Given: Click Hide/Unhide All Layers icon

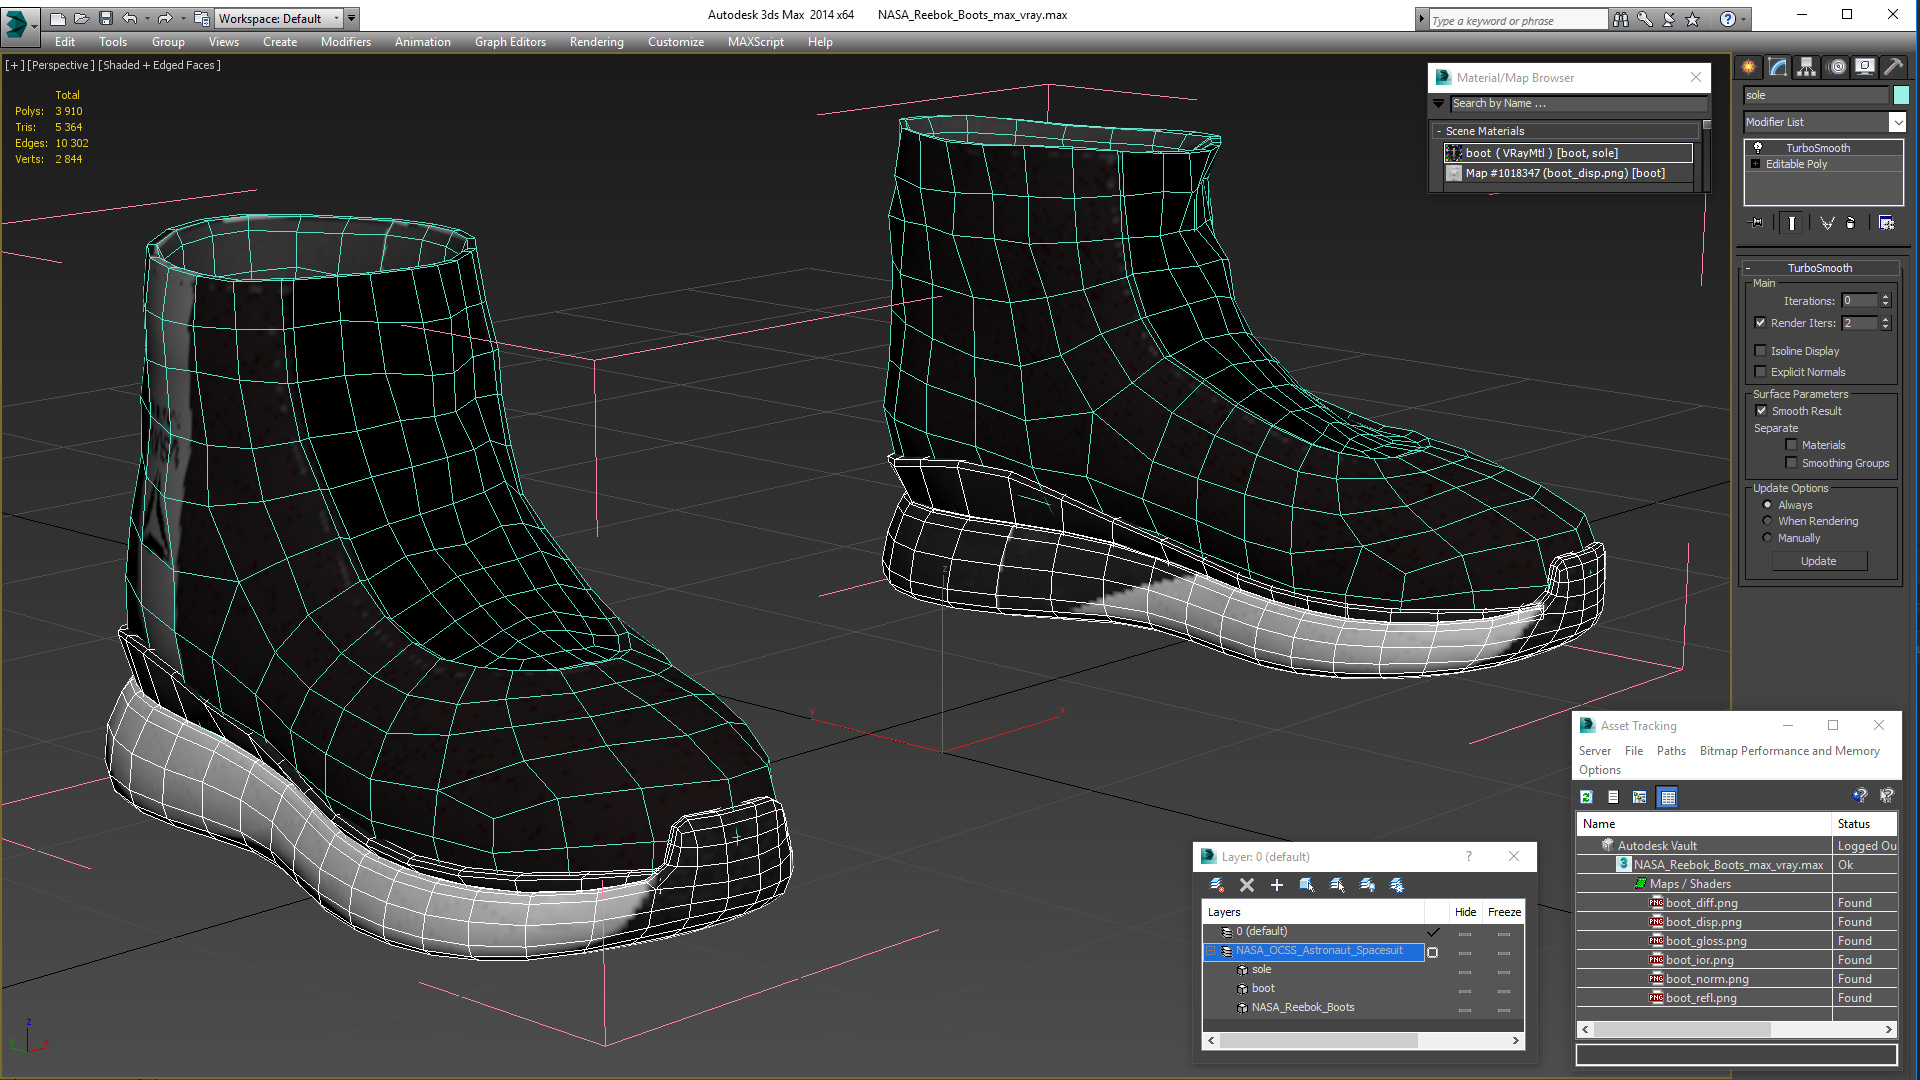Looking at the screenshot, I should click(x=1367, y=885).
